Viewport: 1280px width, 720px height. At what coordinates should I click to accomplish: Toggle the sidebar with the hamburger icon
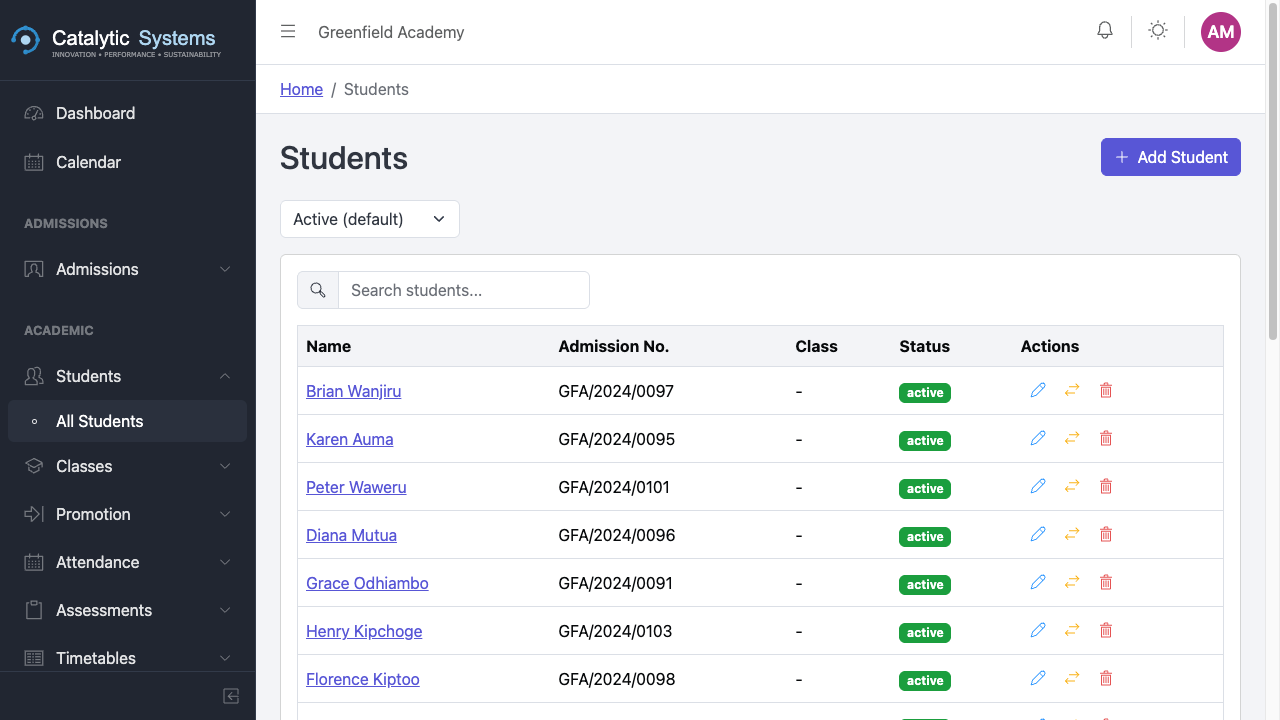click(288, 32)
